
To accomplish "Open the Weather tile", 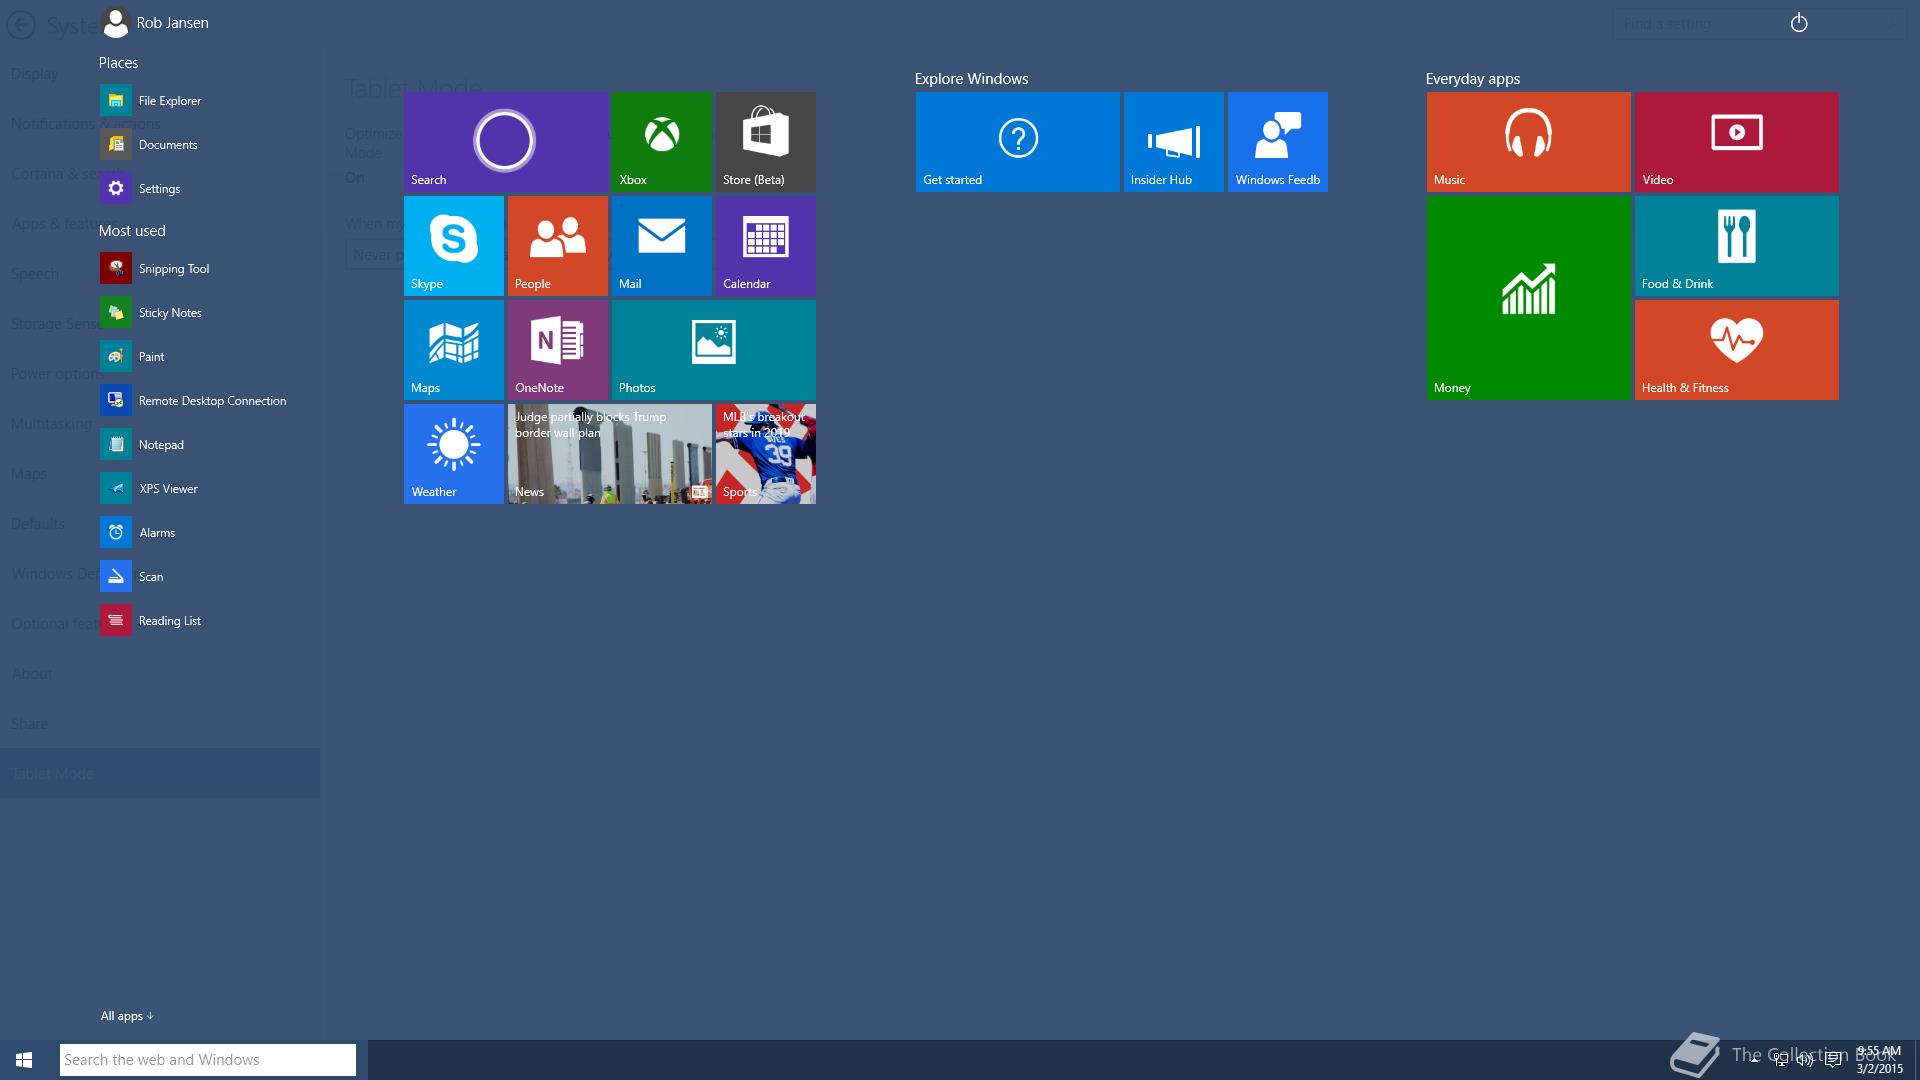I will coord(454,454).
